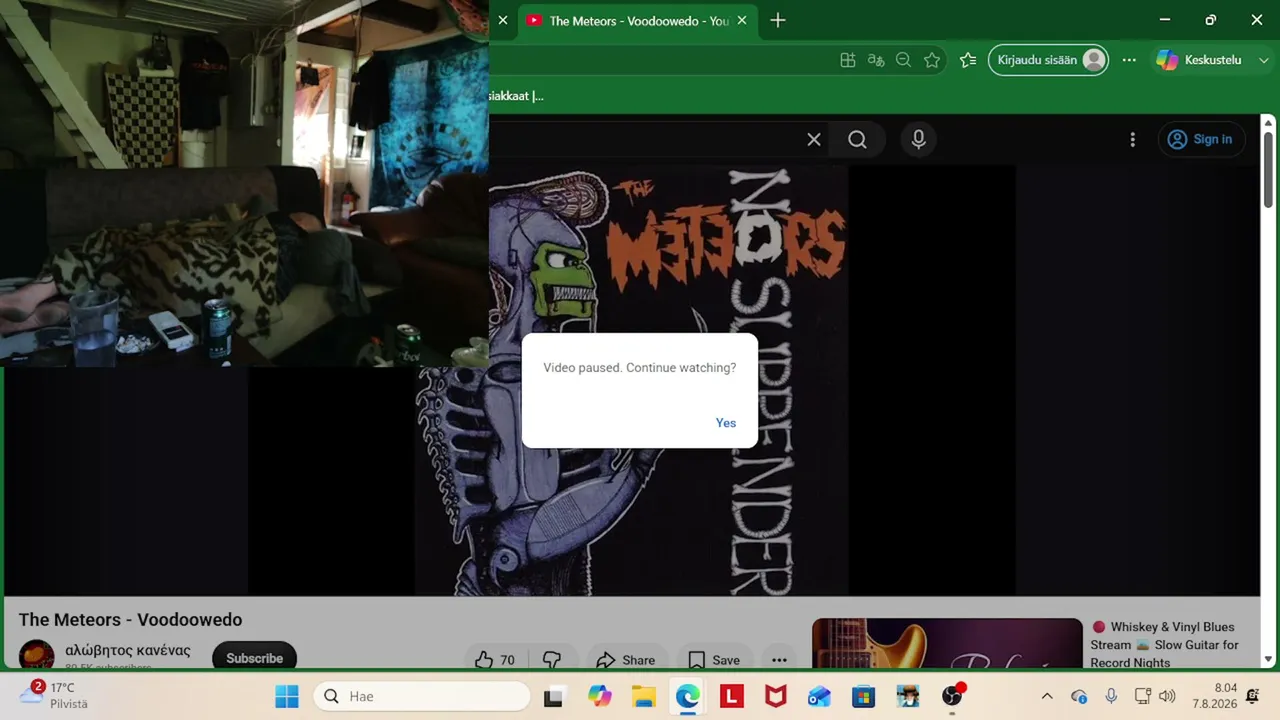The image size is (1280, 720).
Task: Clear the YouTube search box
Action: (814, 140)
